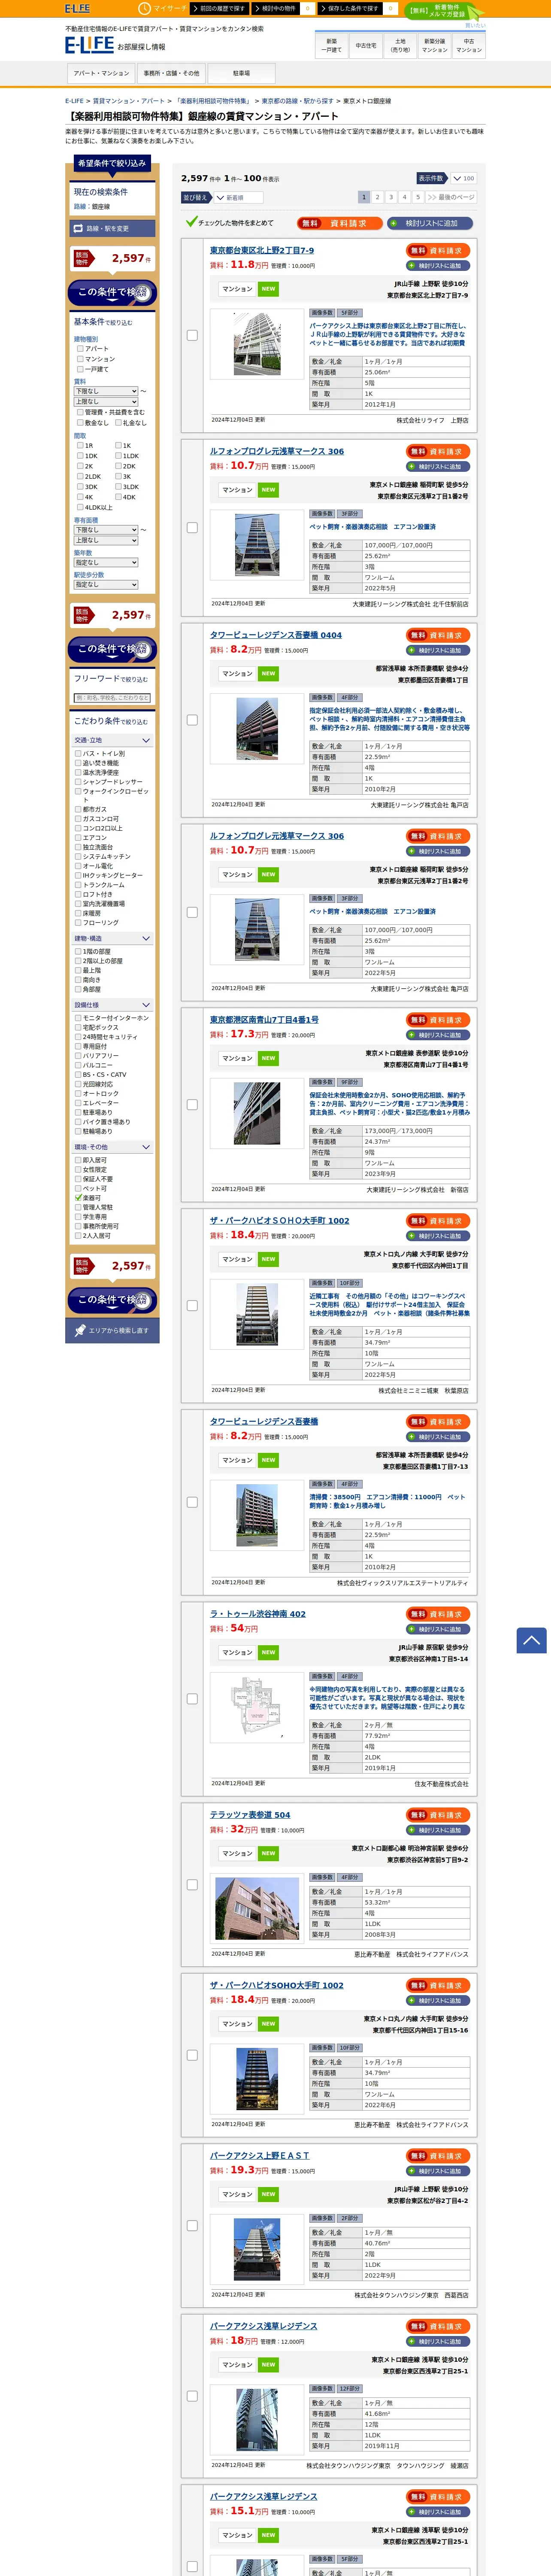Screen dimensions: 551x2576
Task: Switch to アパート・マンション tab
Action: (101, 73)
